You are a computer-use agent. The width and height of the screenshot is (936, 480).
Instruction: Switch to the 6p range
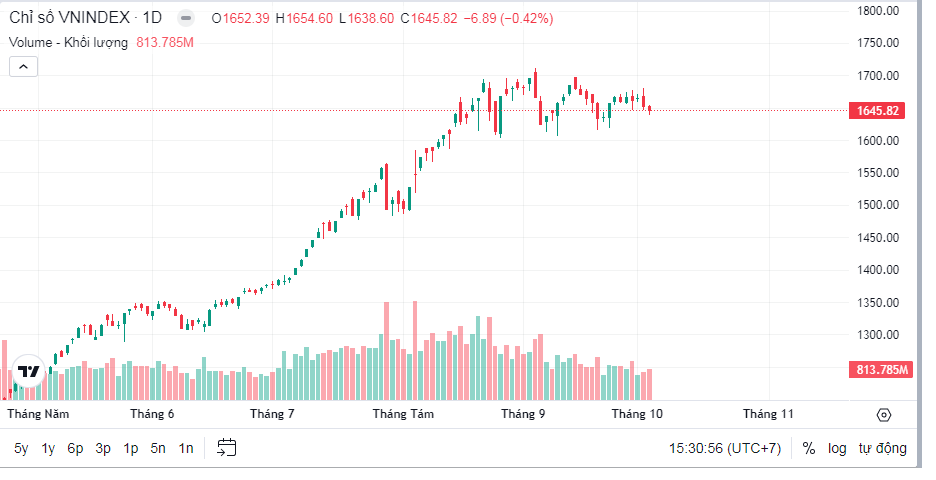(x=75, y=448)
